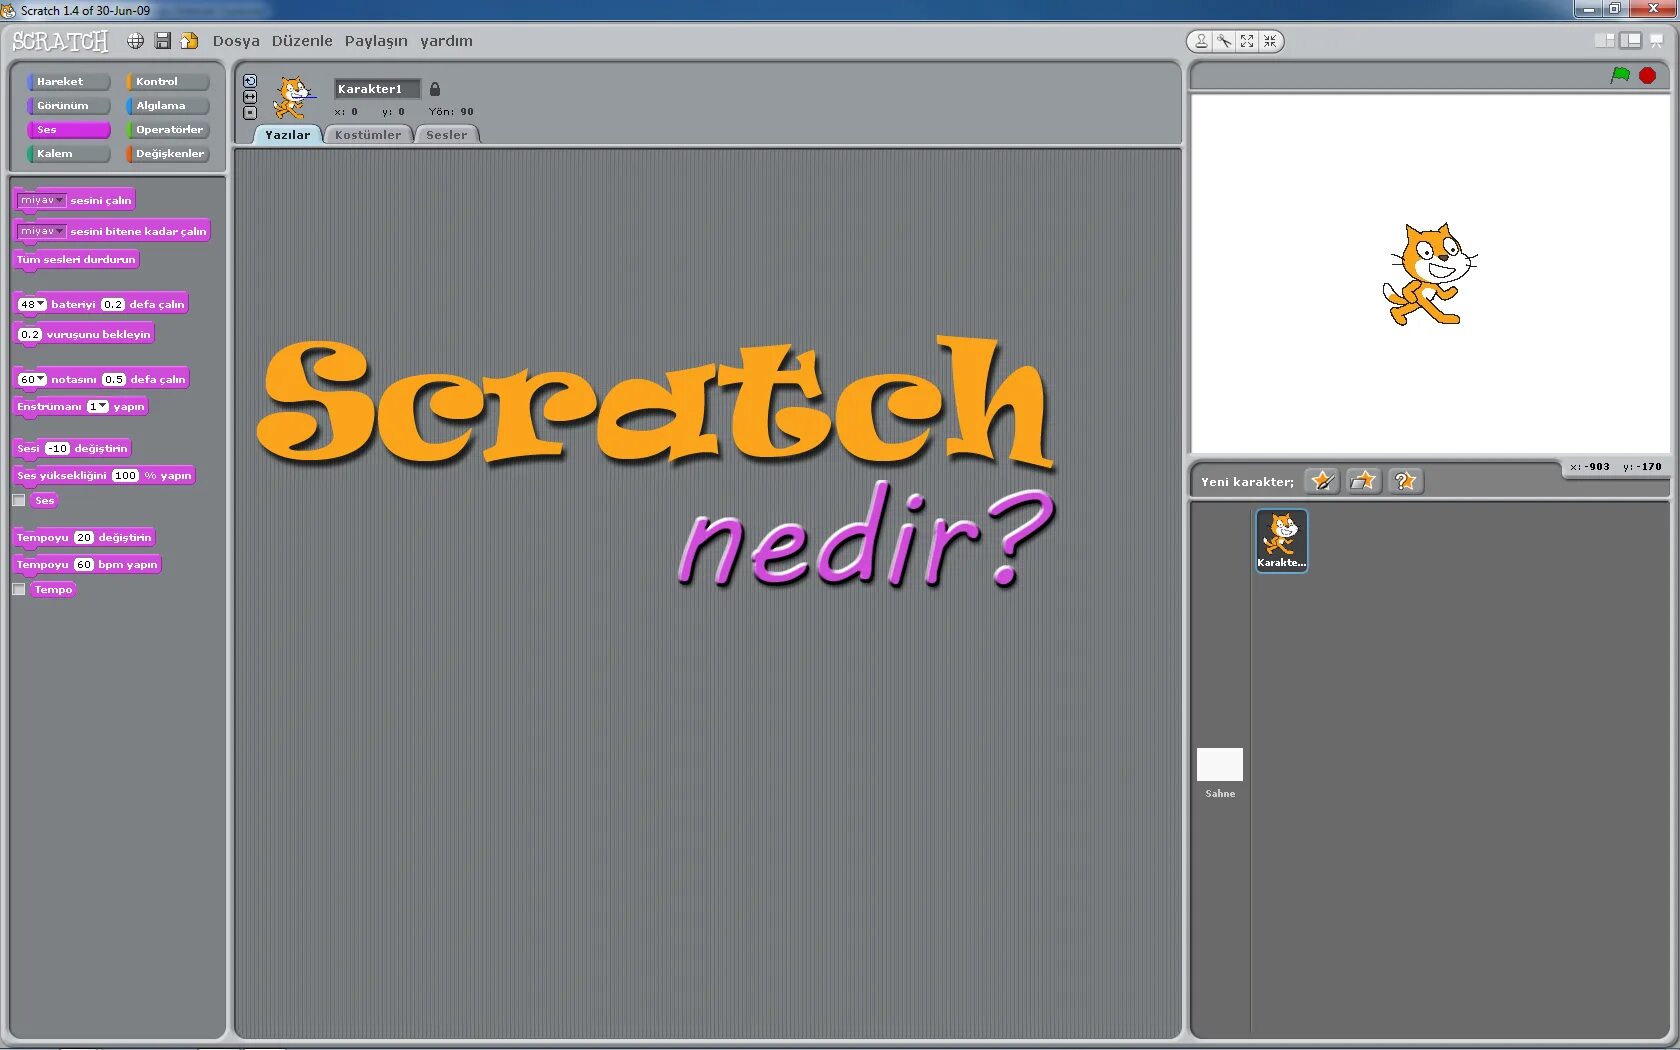Set rotation style to can rotate
The width and height of the screenshot is (1680, 1050).
click(x=250, y=81)
